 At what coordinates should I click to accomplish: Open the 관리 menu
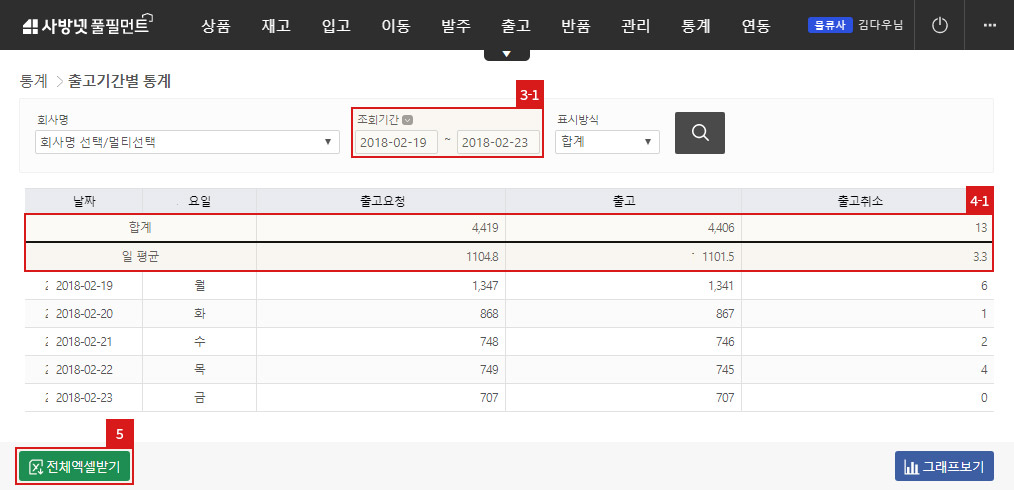coord(636,26)
